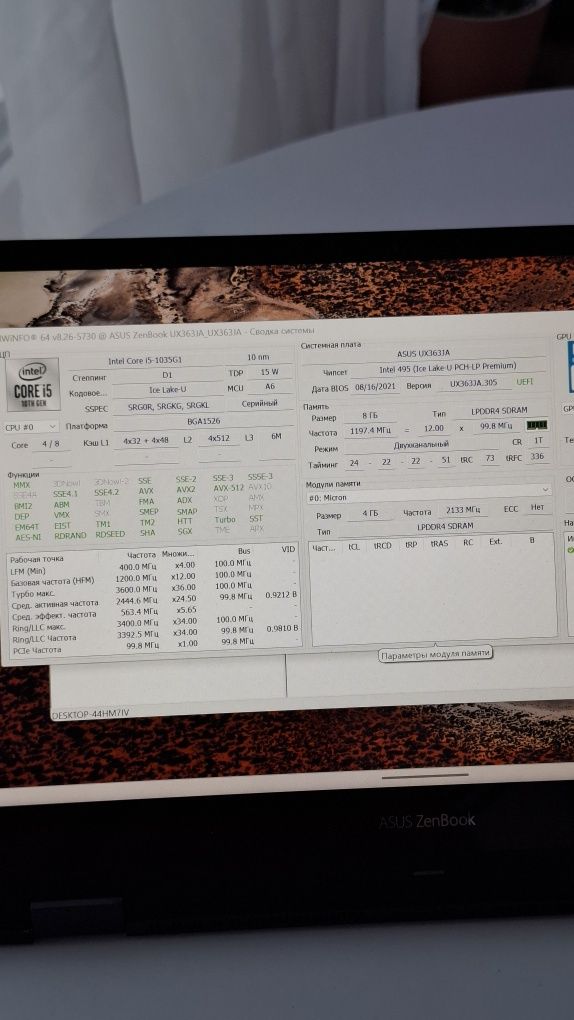
Task: Click the 'Параметры модуля памяти' tooltip label
Action: (x=435, y=653)
